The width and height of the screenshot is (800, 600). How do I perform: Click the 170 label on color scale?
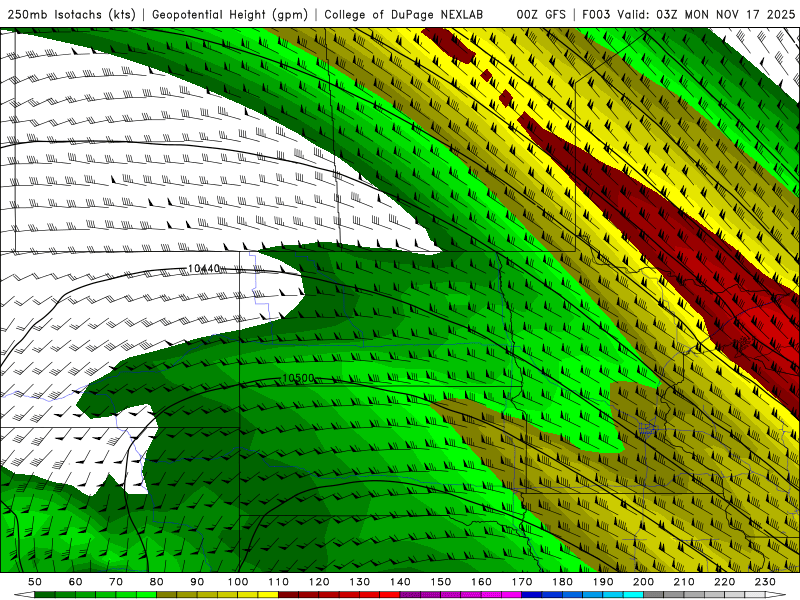click(x=521, y=582)
